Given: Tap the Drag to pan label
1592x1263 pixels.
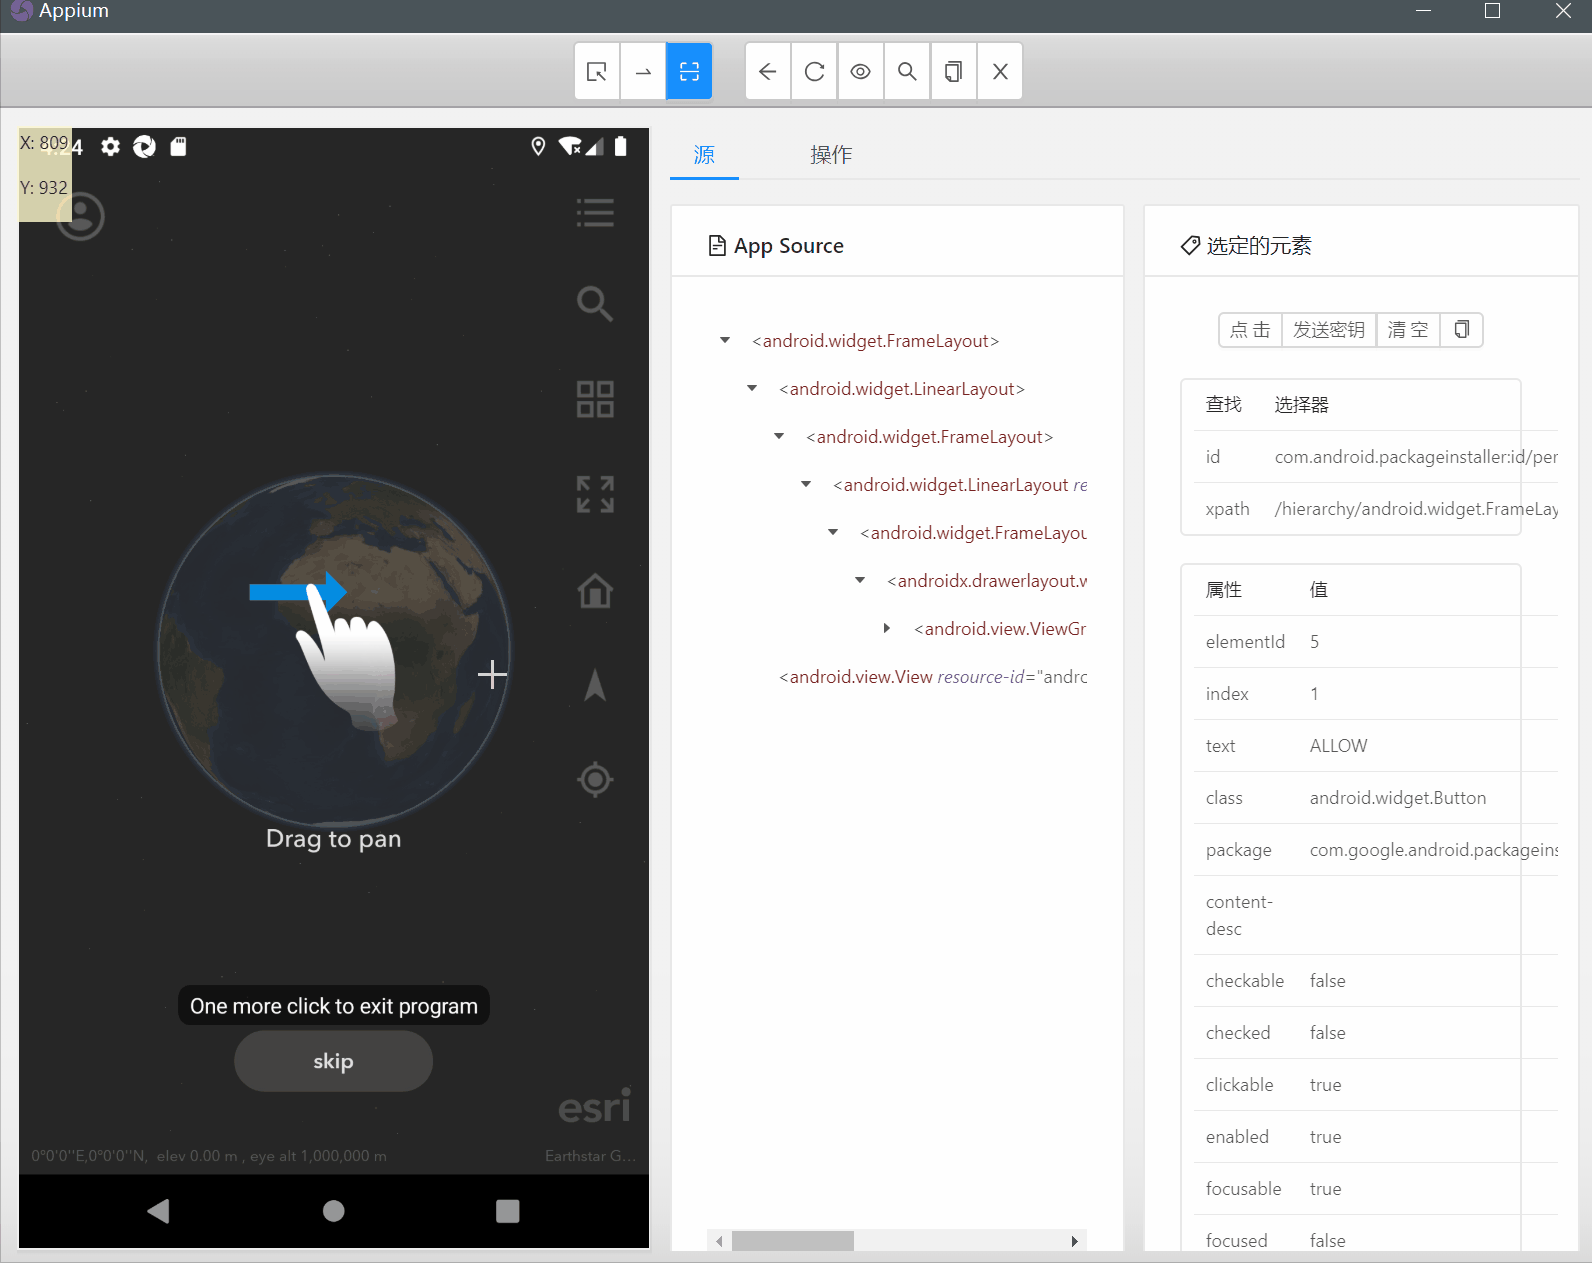Looking at the screenshot, I should coord(333,839).
